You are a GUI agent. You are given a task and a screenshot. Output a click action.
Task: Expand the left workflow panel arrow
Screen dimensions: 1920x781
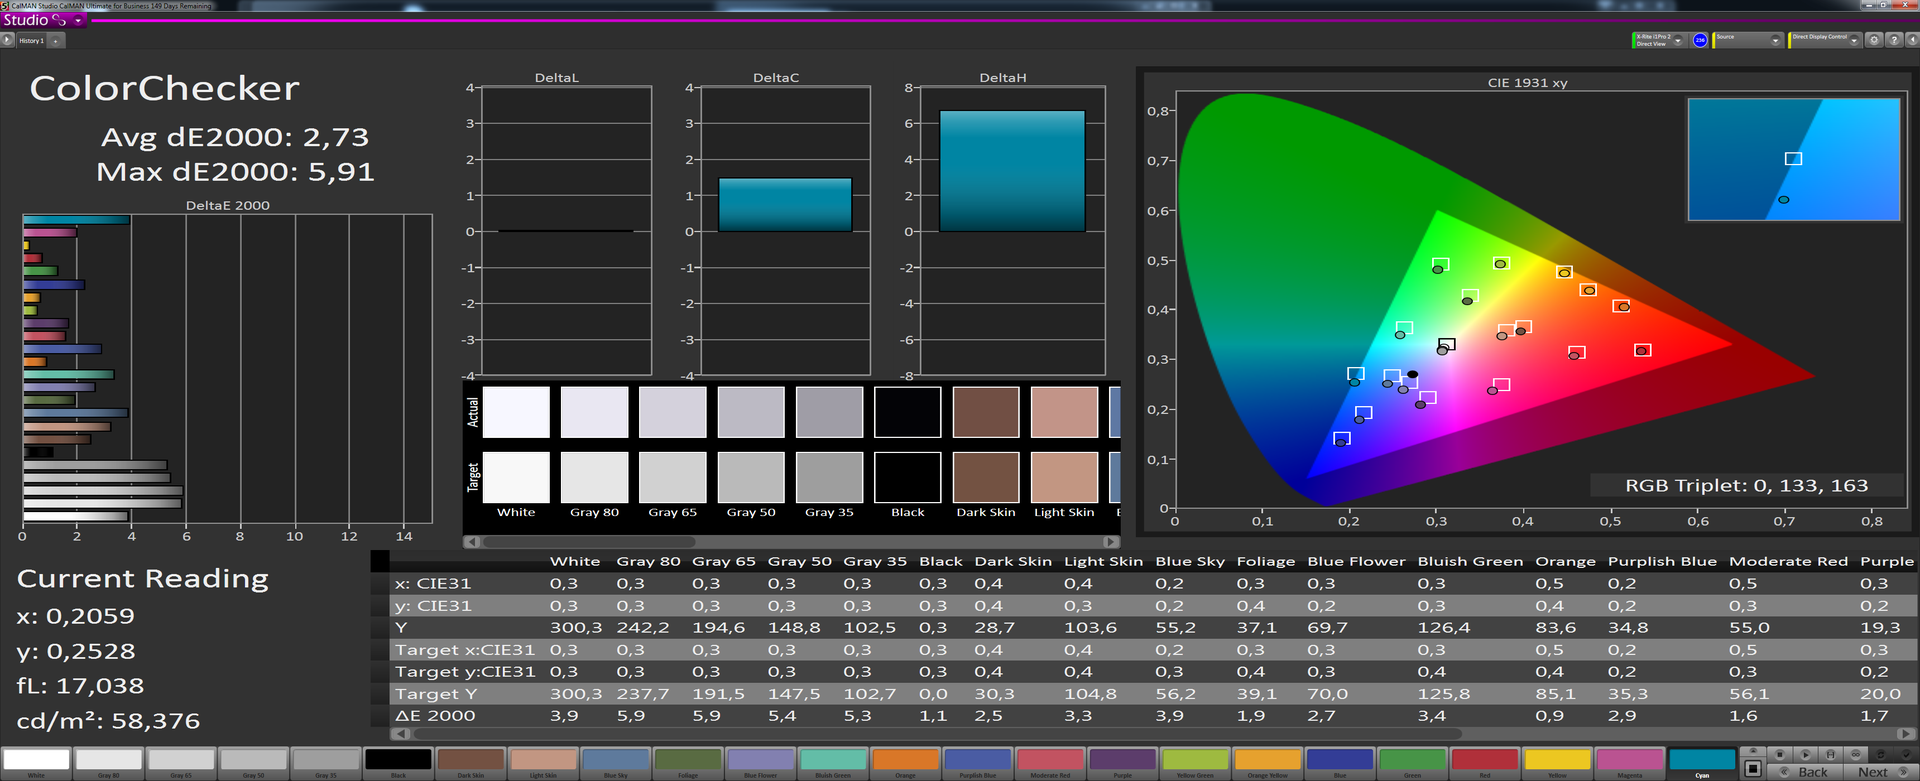pos(7,41)
